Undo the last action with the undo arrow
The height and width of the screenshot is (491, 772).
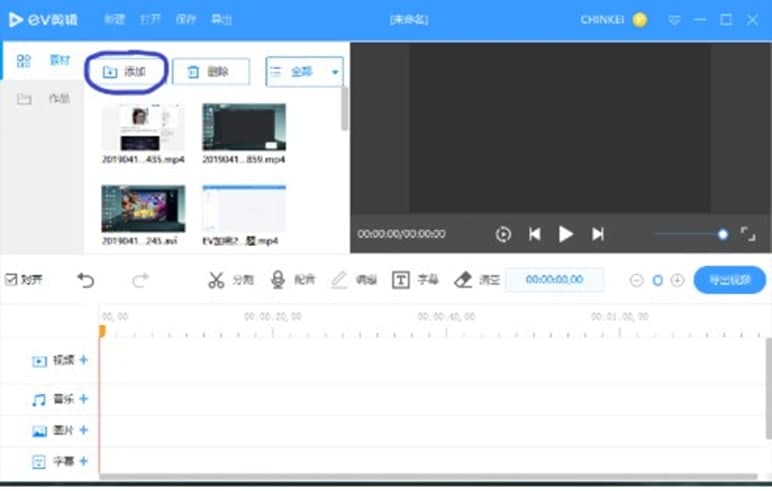pyautogui.click(x=86, y=280)
